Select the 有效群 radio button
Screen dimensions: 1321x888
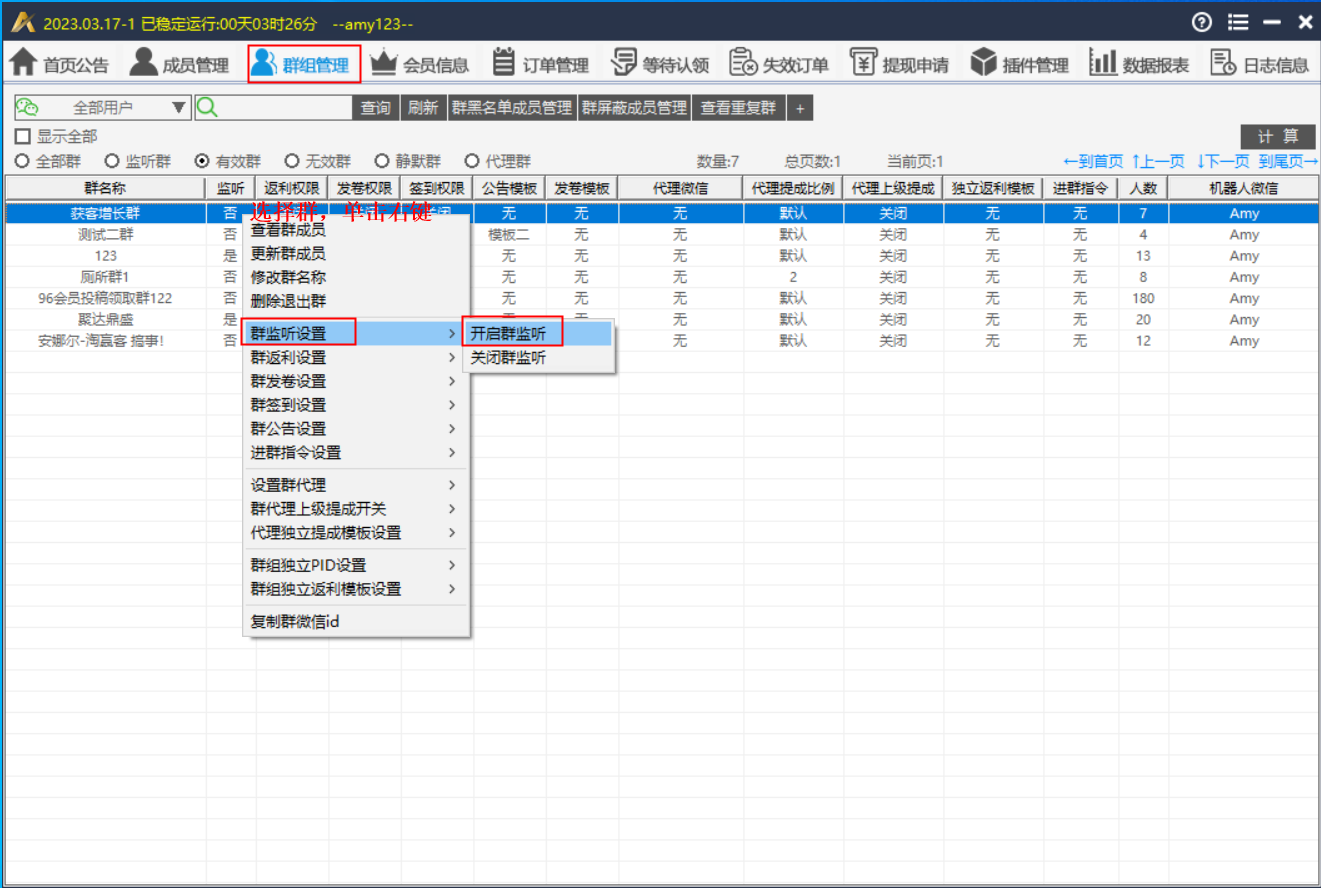(201, 161)
